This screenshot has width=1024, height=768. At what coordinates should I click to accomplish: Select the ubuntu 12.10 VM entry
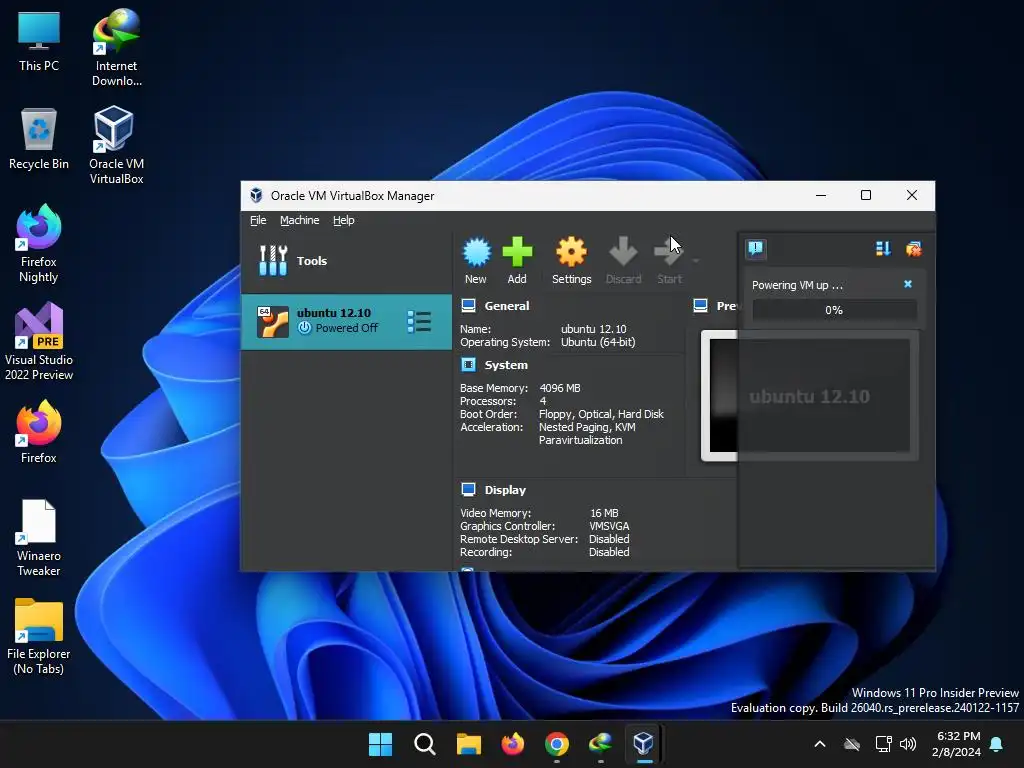click(346, 321)
